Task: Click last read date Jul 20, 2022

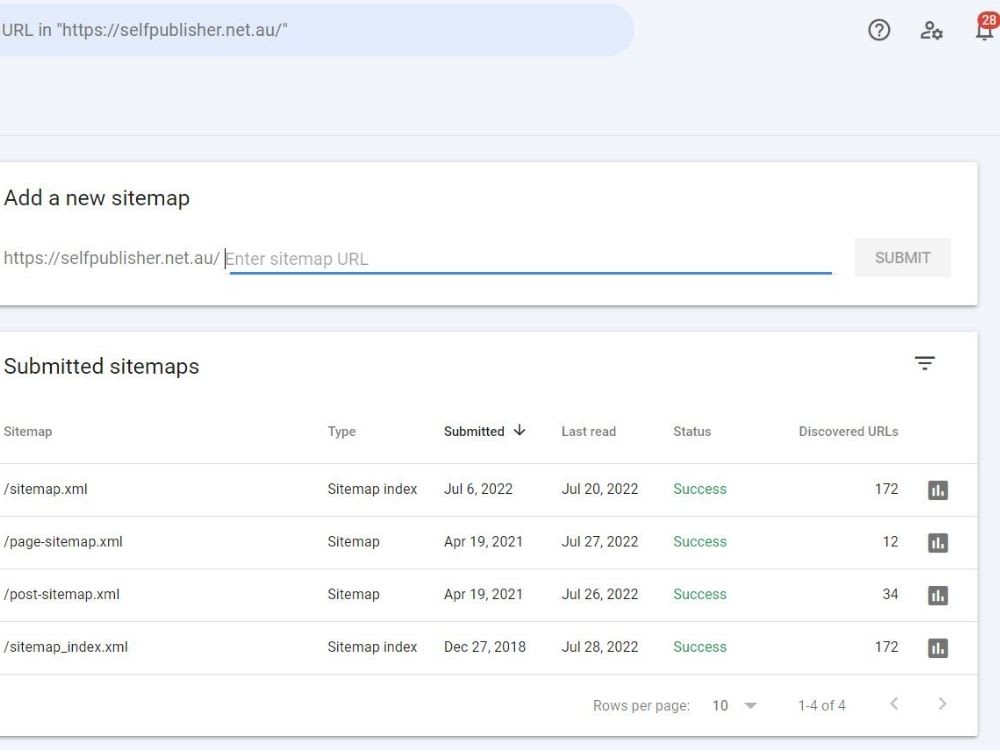Action: click(599, 489)
